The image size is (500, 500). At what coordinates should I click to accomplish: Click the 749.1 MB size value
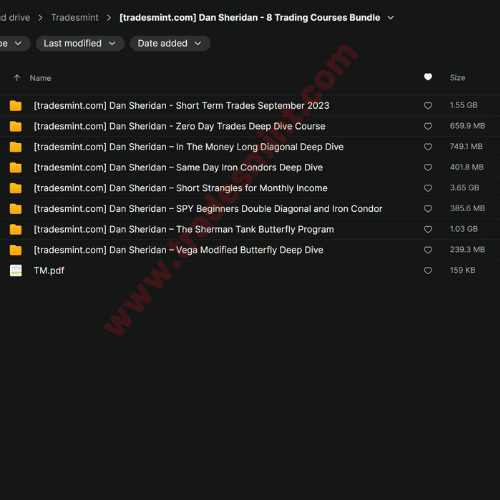pyautogui.click(x=466, y=147)
